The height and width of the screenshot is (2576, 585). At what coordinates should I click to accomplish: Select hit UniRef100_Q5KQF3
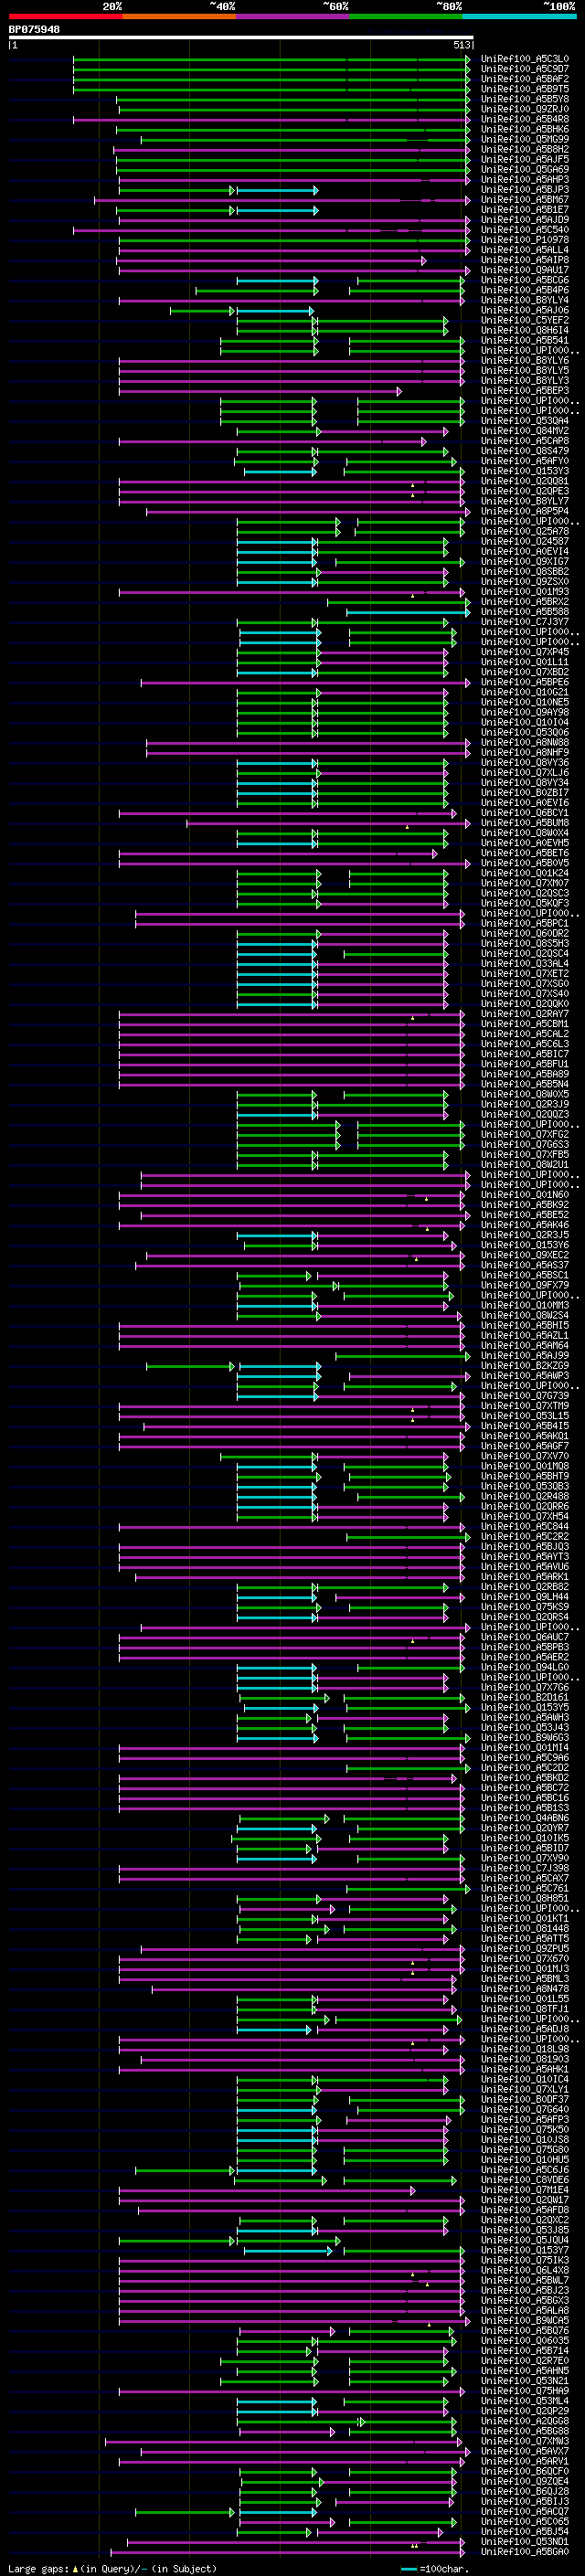click(525, 903)
